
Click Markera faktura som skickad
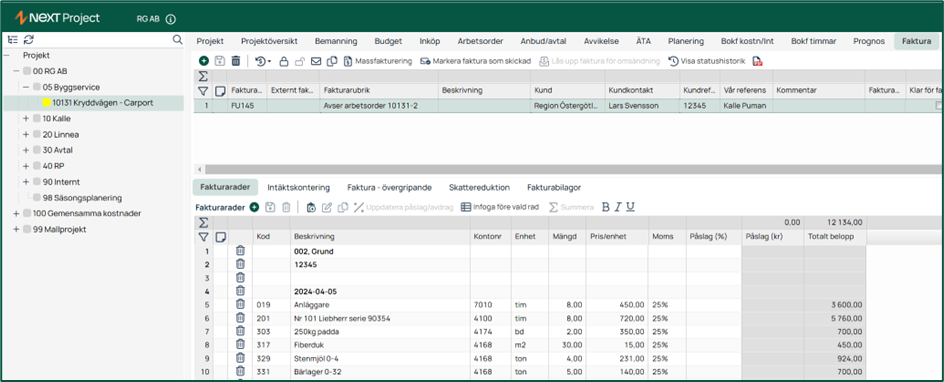click(x=476, y=61)
